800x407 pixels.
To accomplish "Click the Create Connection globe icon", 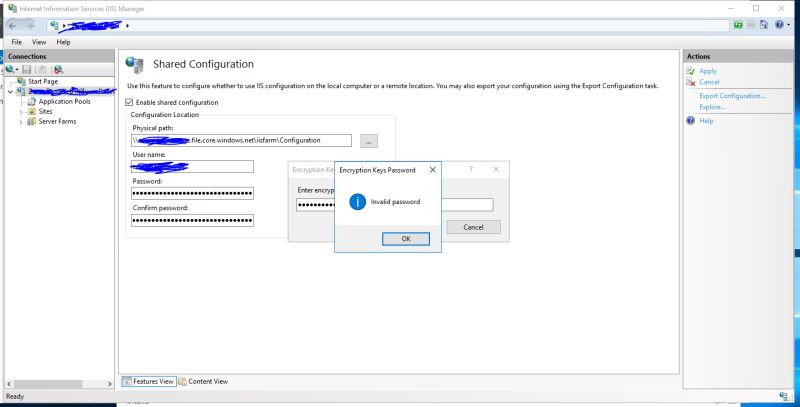I will pyautogui.click(x=10, y=69).
